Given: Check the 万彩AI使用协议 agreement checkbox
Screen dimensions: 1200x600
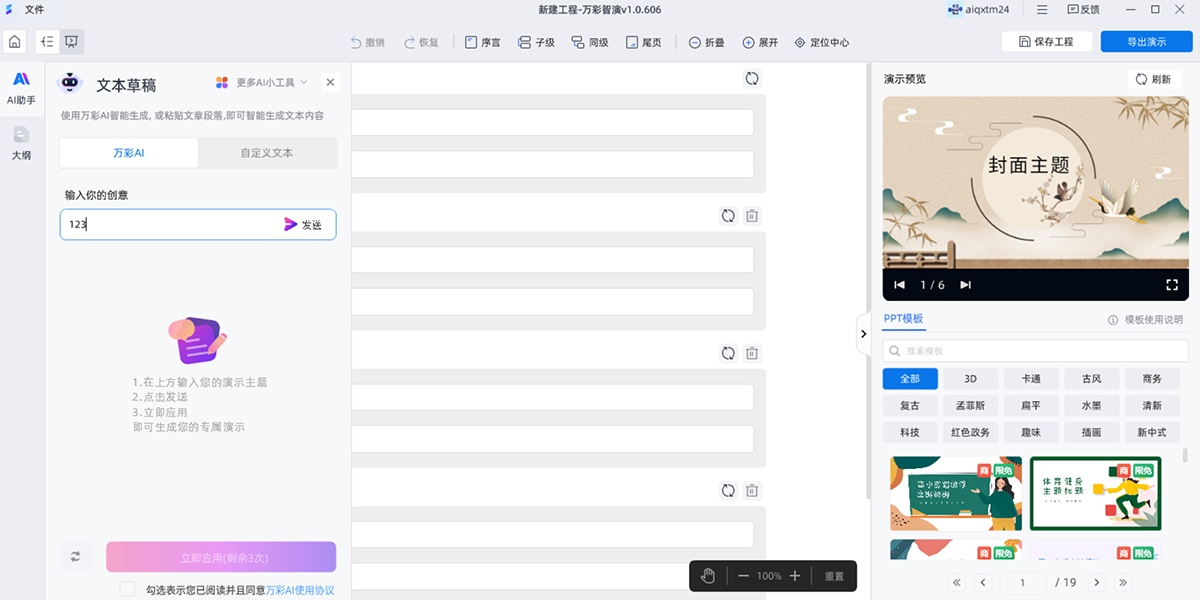Looking at the screenshot, I should [x=127, y=589].
